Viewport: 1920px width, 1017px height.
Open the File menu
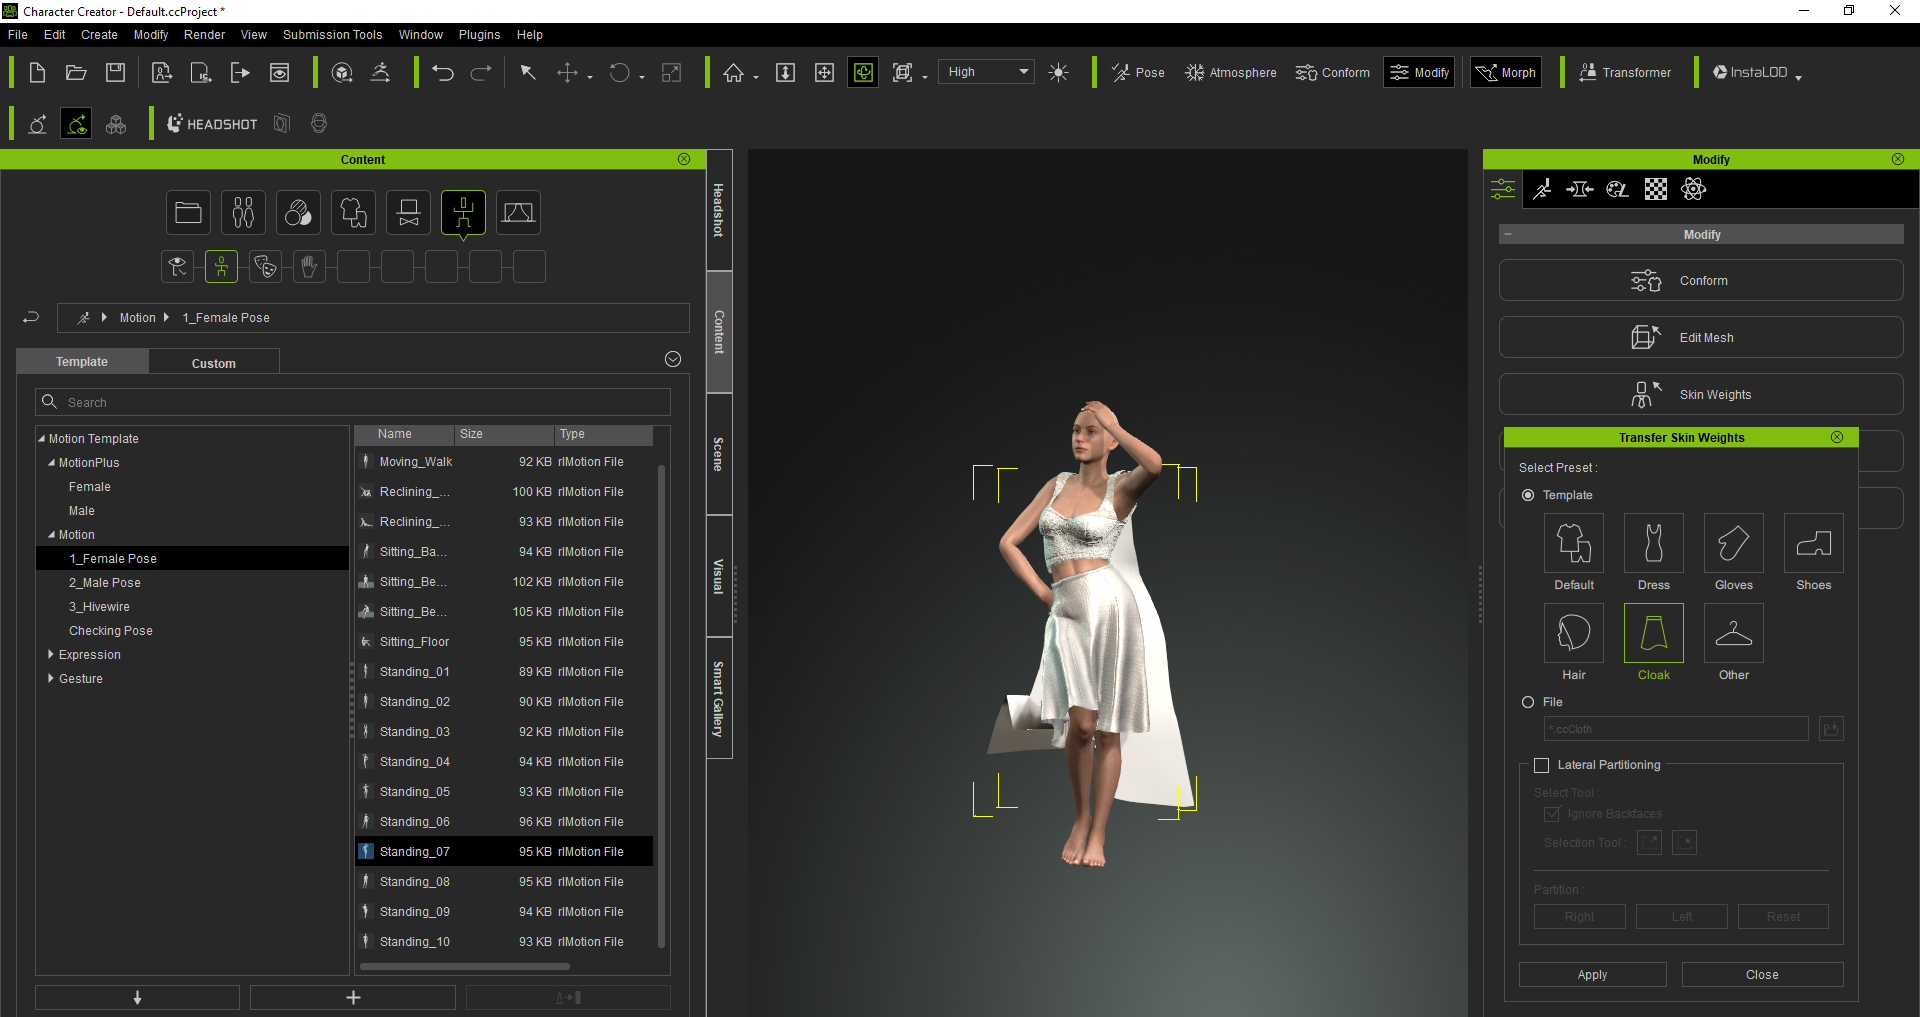pyautogui.click(x=18, y=34)
